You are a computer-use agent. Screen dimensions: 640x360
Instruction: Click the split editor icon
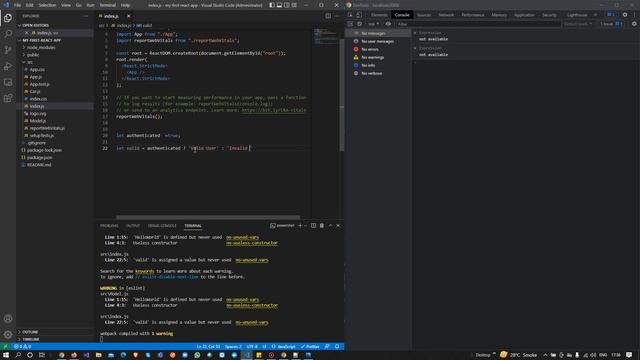[x=328, y=16]
